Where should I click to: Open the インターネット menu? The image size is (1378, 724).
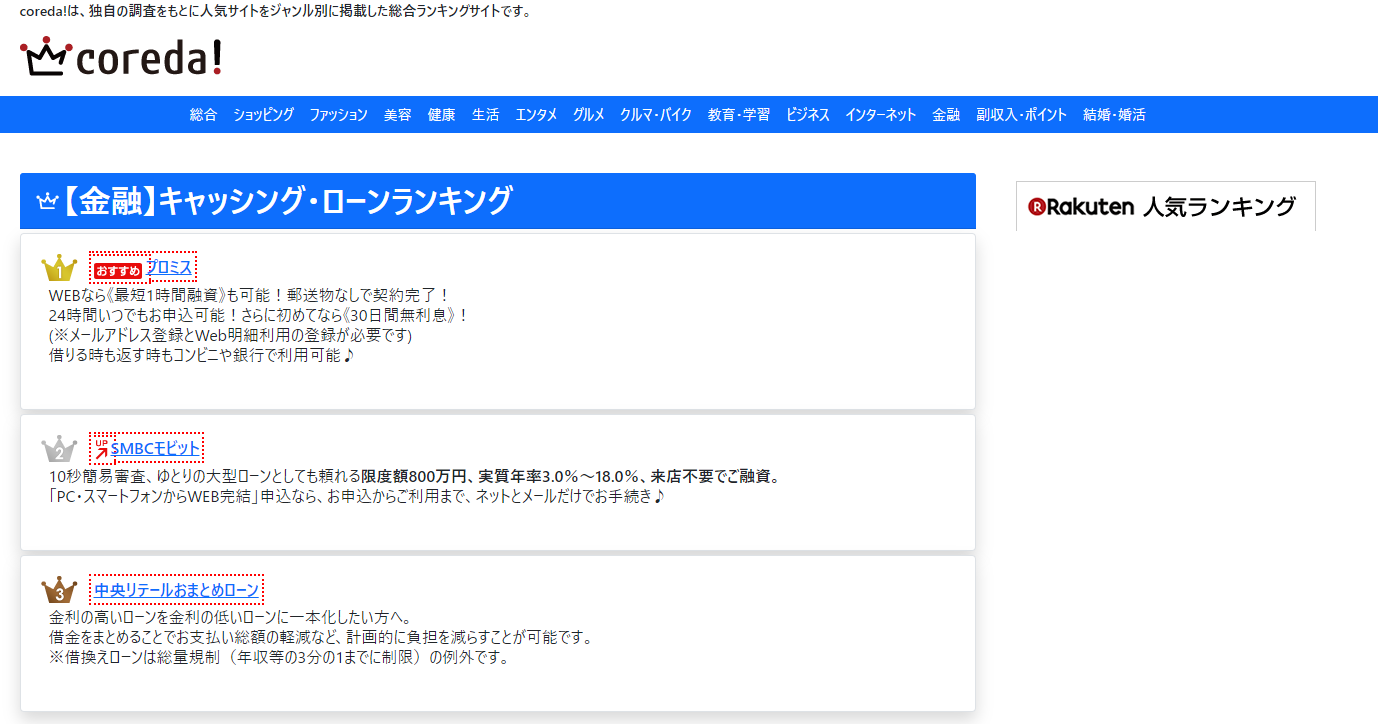tap(880, 115)
